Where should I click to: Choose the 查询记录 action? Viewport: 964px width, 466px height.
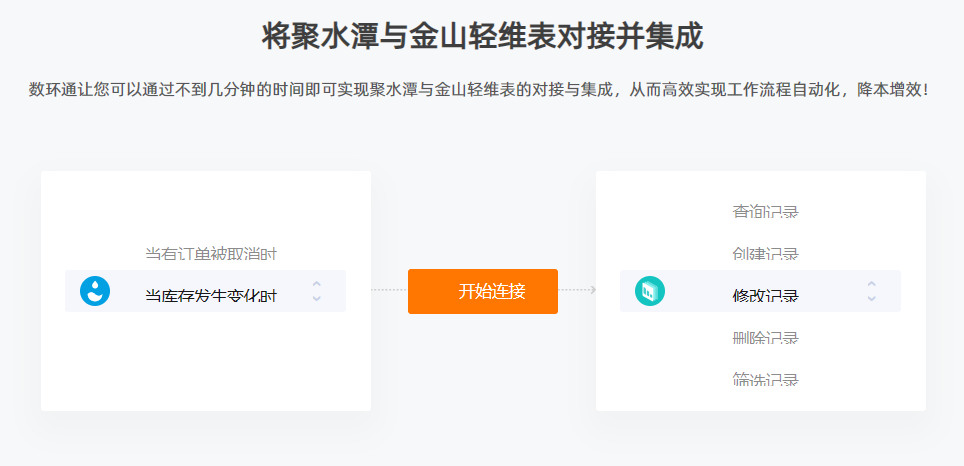coord(765,212)
